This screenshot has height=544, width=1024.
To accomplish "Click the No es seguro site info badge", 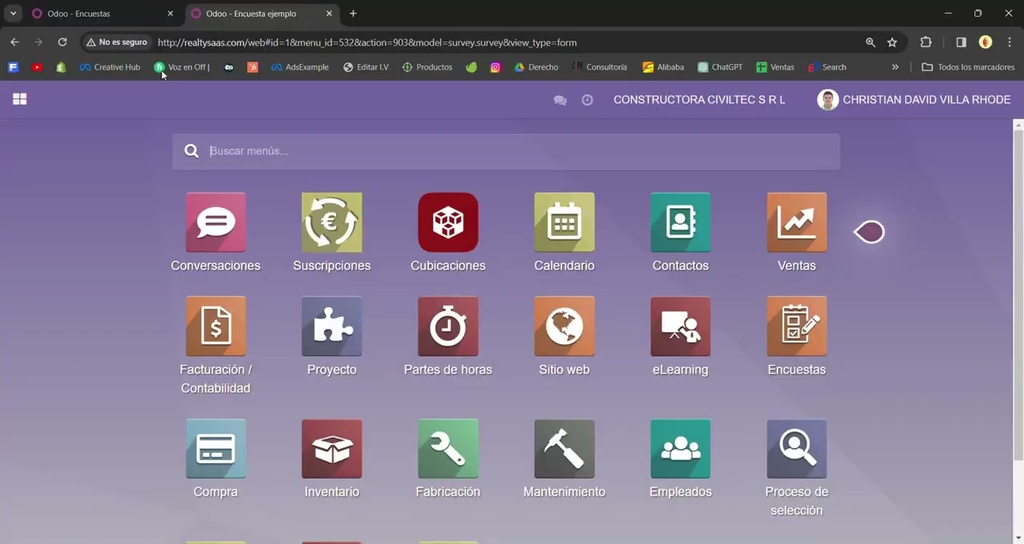I will [x=117, y=42].
